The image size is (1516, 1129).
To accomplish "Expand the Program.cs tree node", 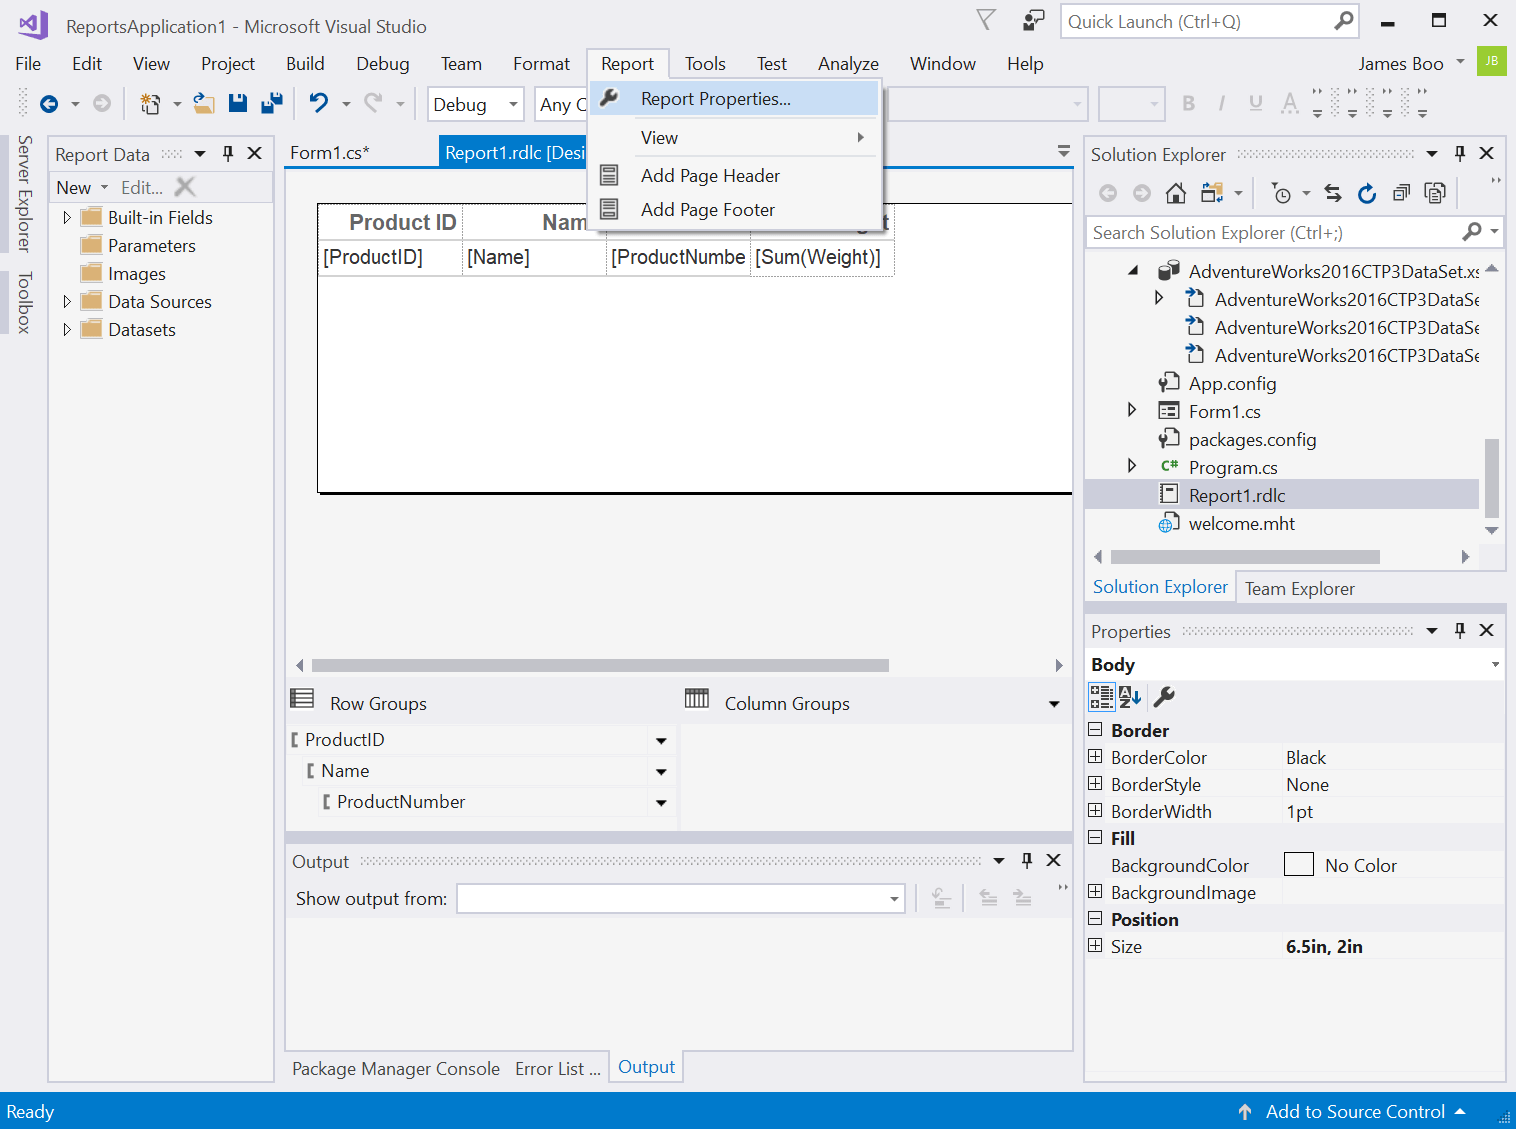I will pyautogui.click(x=1132, y=465).
